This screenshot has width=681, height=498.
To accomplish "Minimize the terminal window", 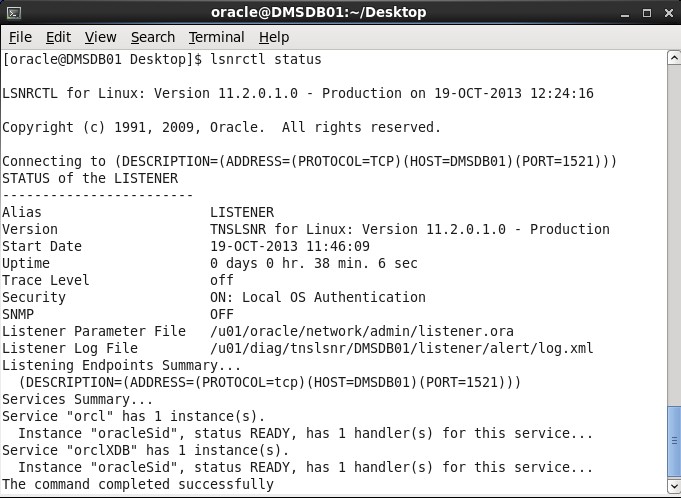I will point(625,13).
